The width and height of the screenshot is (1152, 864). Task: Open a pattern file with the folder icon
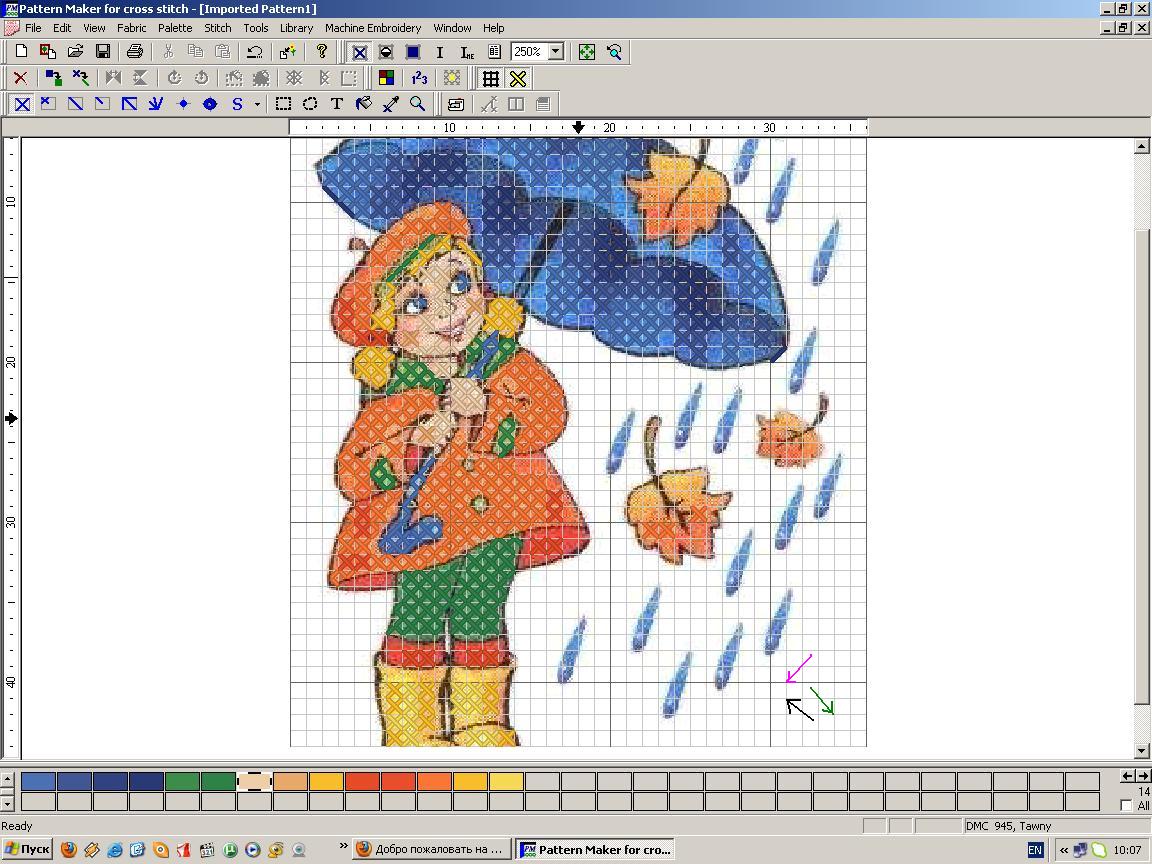point(75,51)
